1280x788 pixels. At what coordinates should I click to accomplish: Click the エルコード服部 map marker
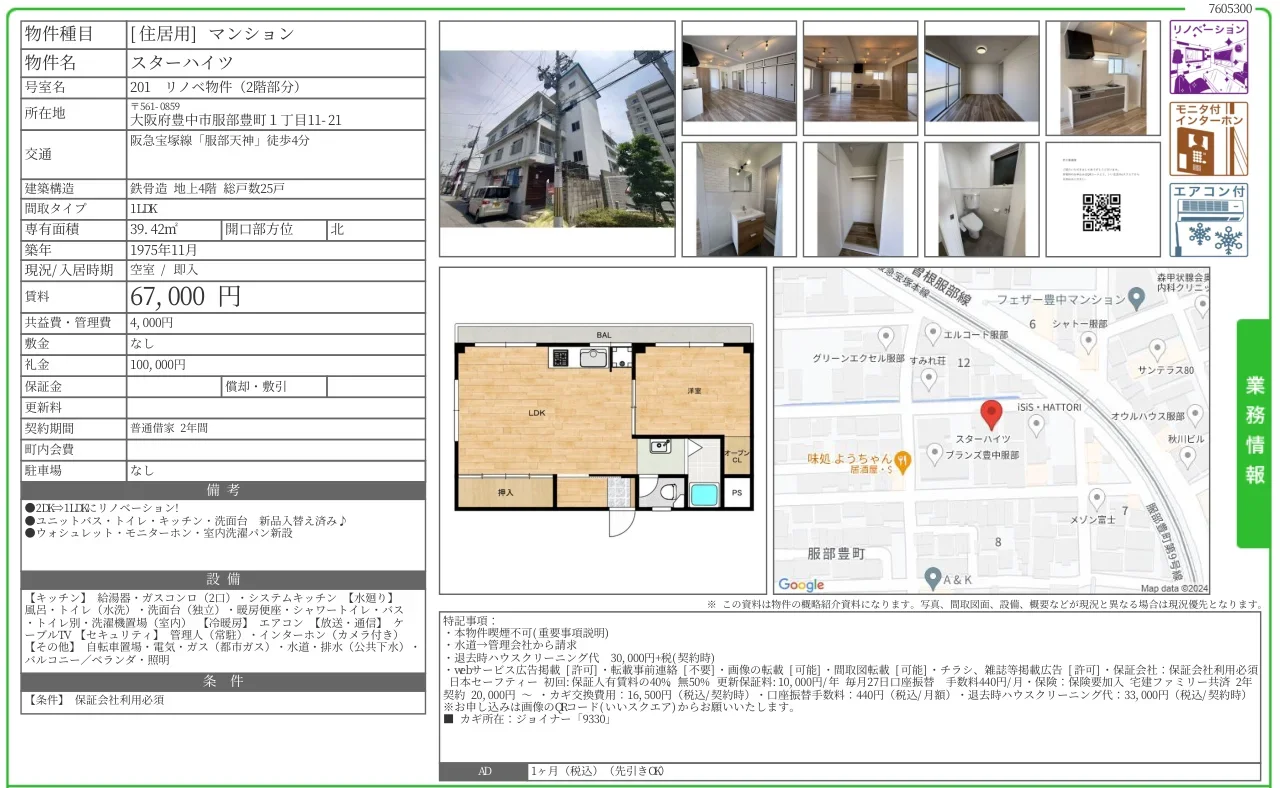tap(933, 331)
